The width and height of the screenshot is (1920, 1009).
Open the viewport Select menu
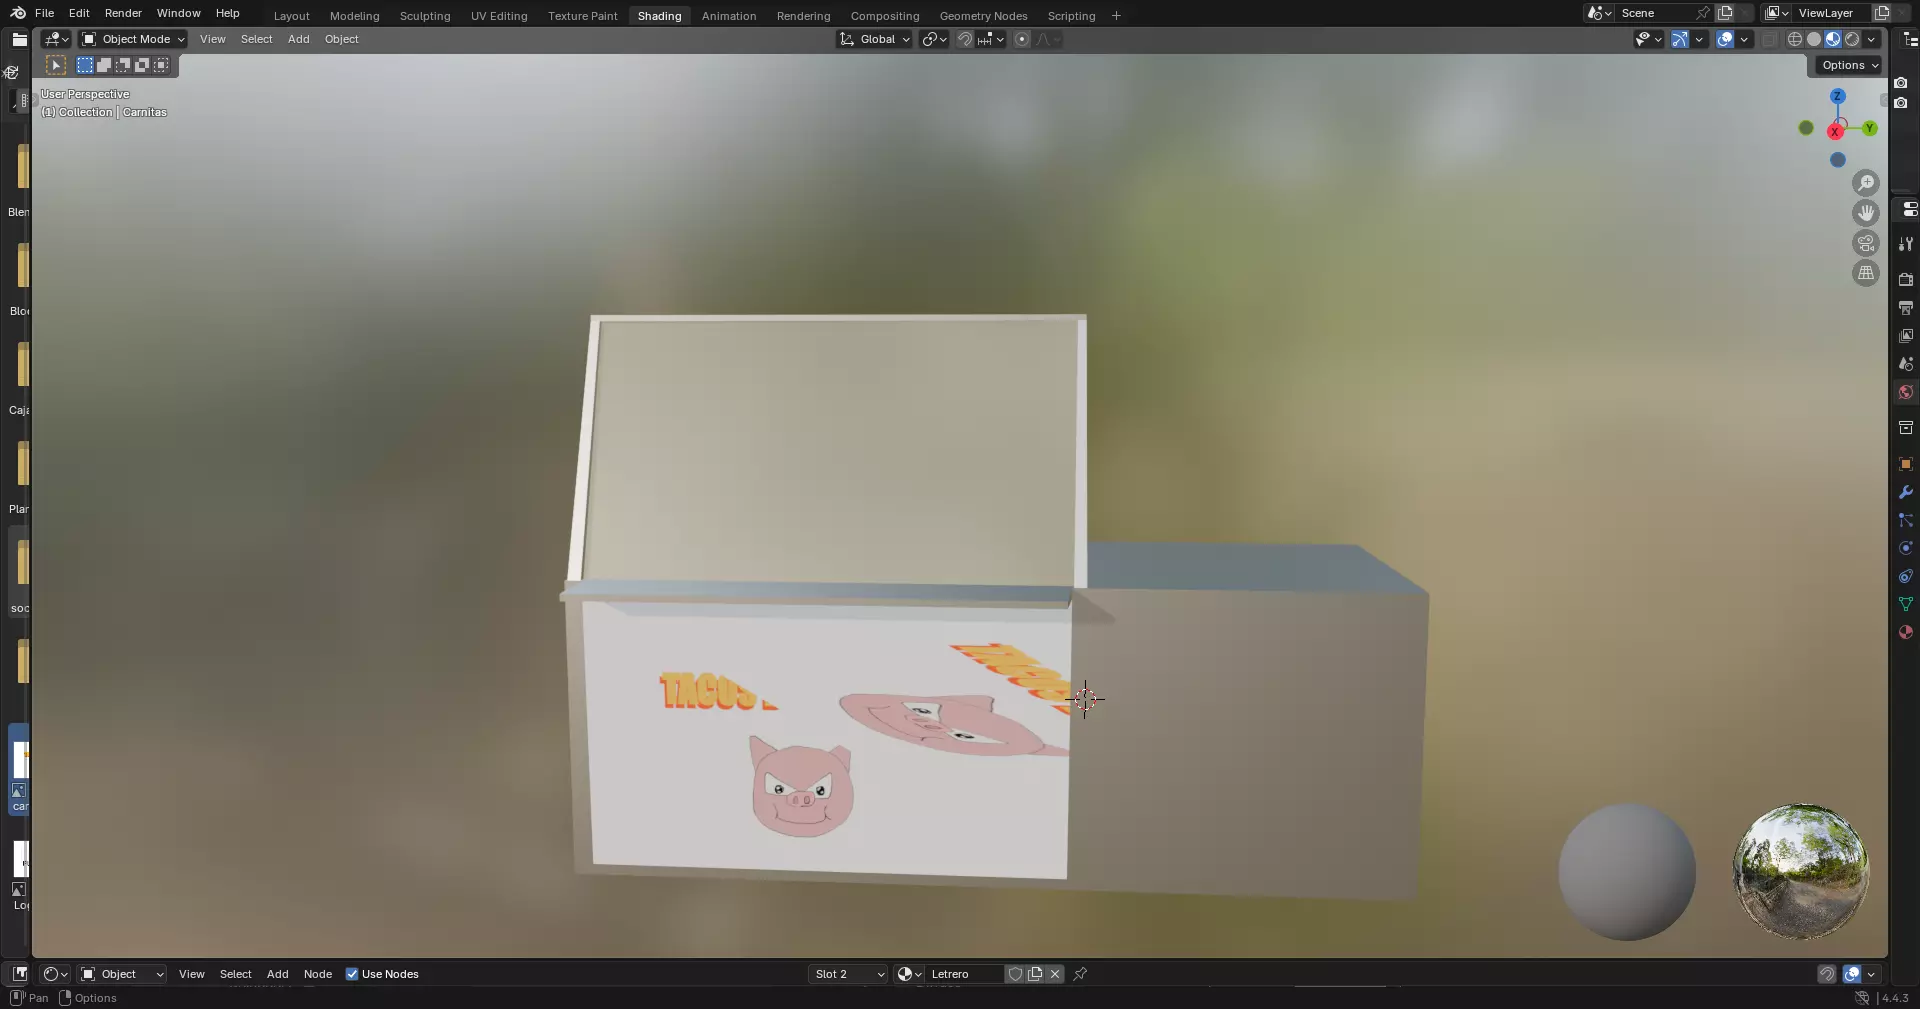pos(256,39)
